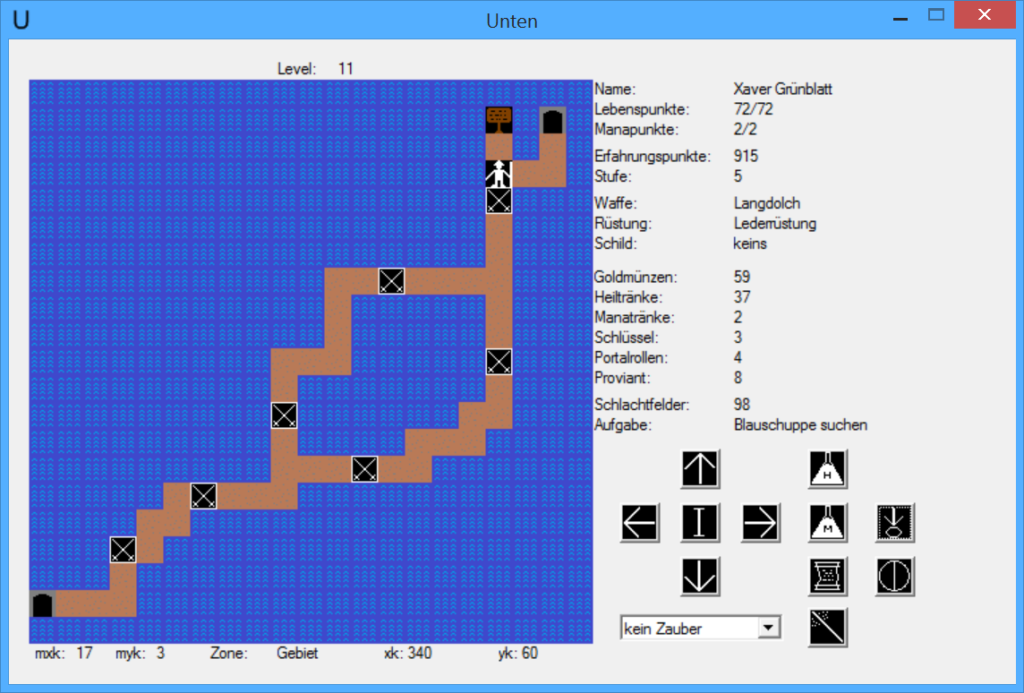Click the dark cave entrance at bottom left
Viewport: 1024px width, 693px height.
(x=41, y=605)
